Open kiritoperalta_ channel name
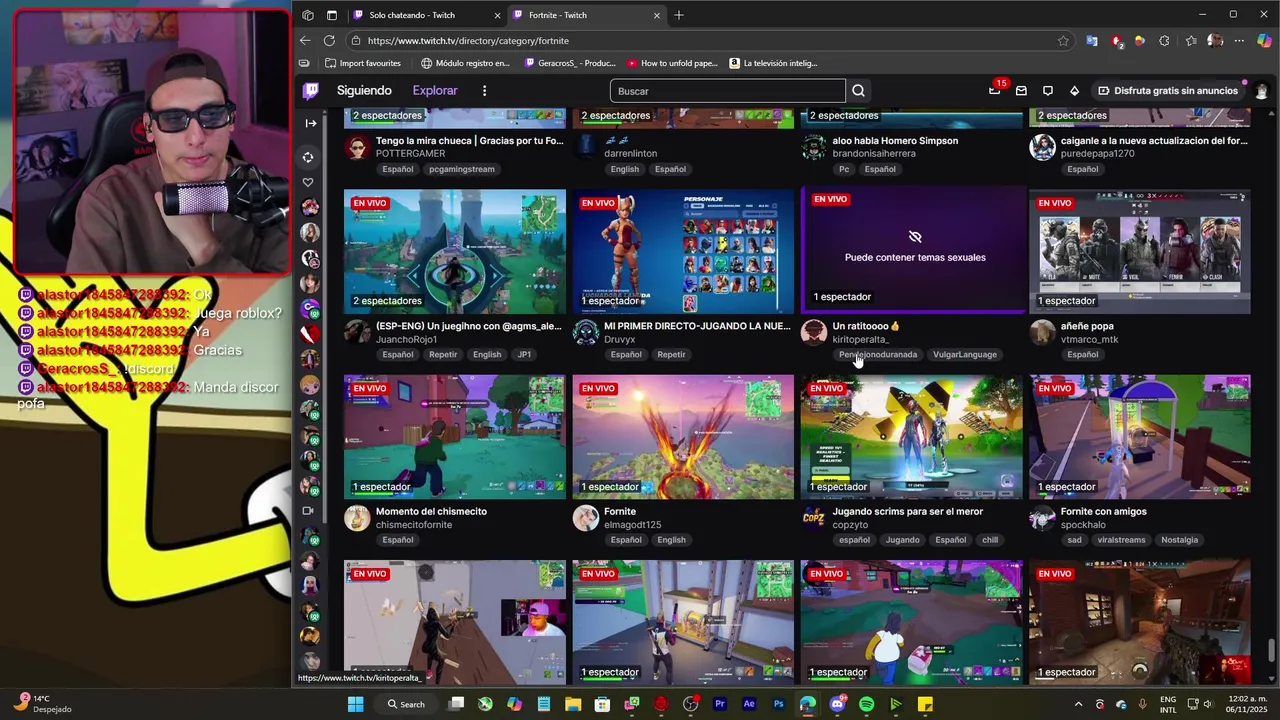1280x720 pixels. [861, 339]
